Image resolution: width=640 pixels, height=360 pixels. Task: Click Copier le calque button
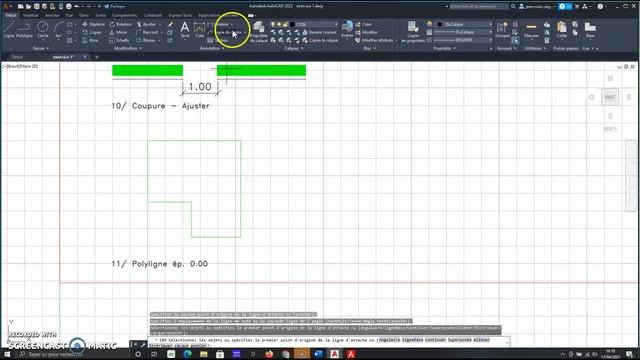[320, 40]
